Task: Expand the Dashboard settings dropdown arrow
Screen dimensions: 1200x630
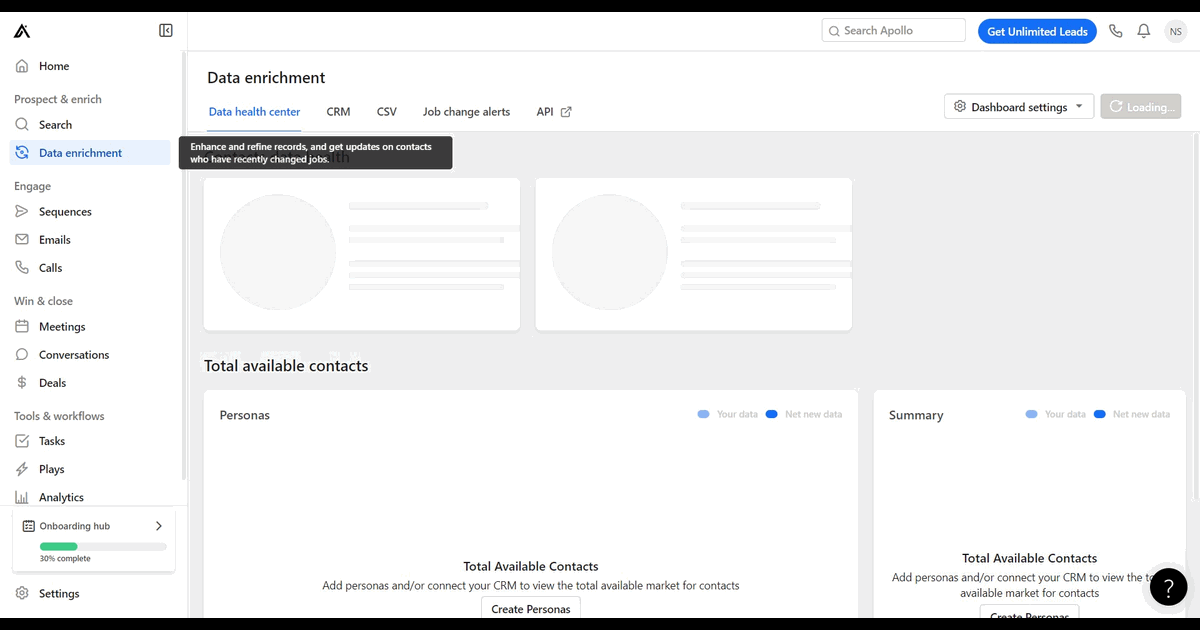Action: (1079, 107)
